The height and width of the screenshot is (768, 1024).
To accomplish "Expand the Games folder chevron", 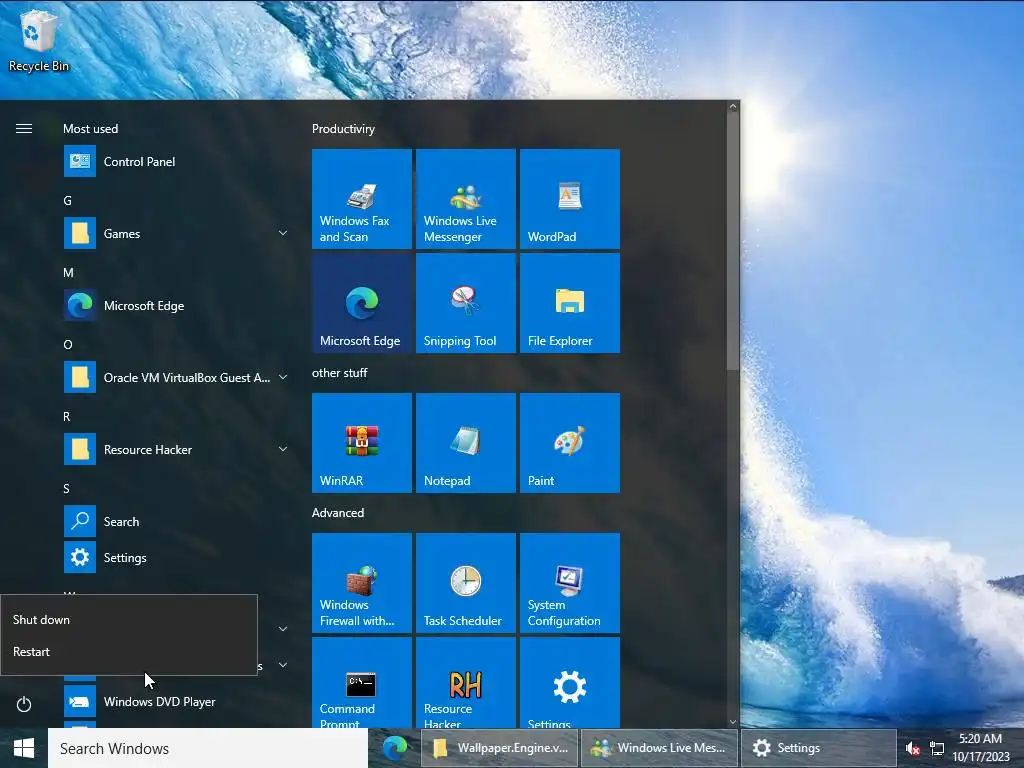I will click(283, 233).
